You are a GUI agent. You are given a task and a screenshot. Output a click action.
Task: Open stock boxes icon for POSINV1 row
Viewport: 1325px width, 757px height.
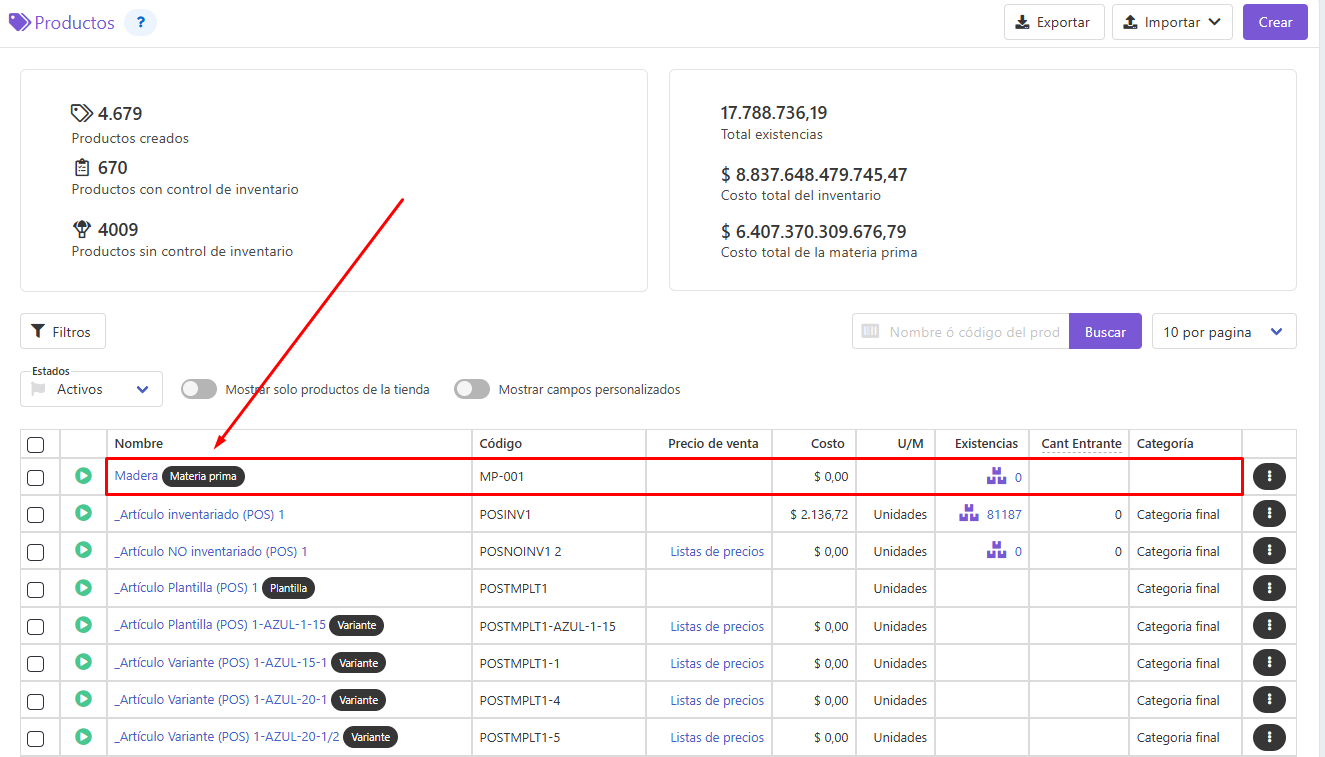click(968, 514)
